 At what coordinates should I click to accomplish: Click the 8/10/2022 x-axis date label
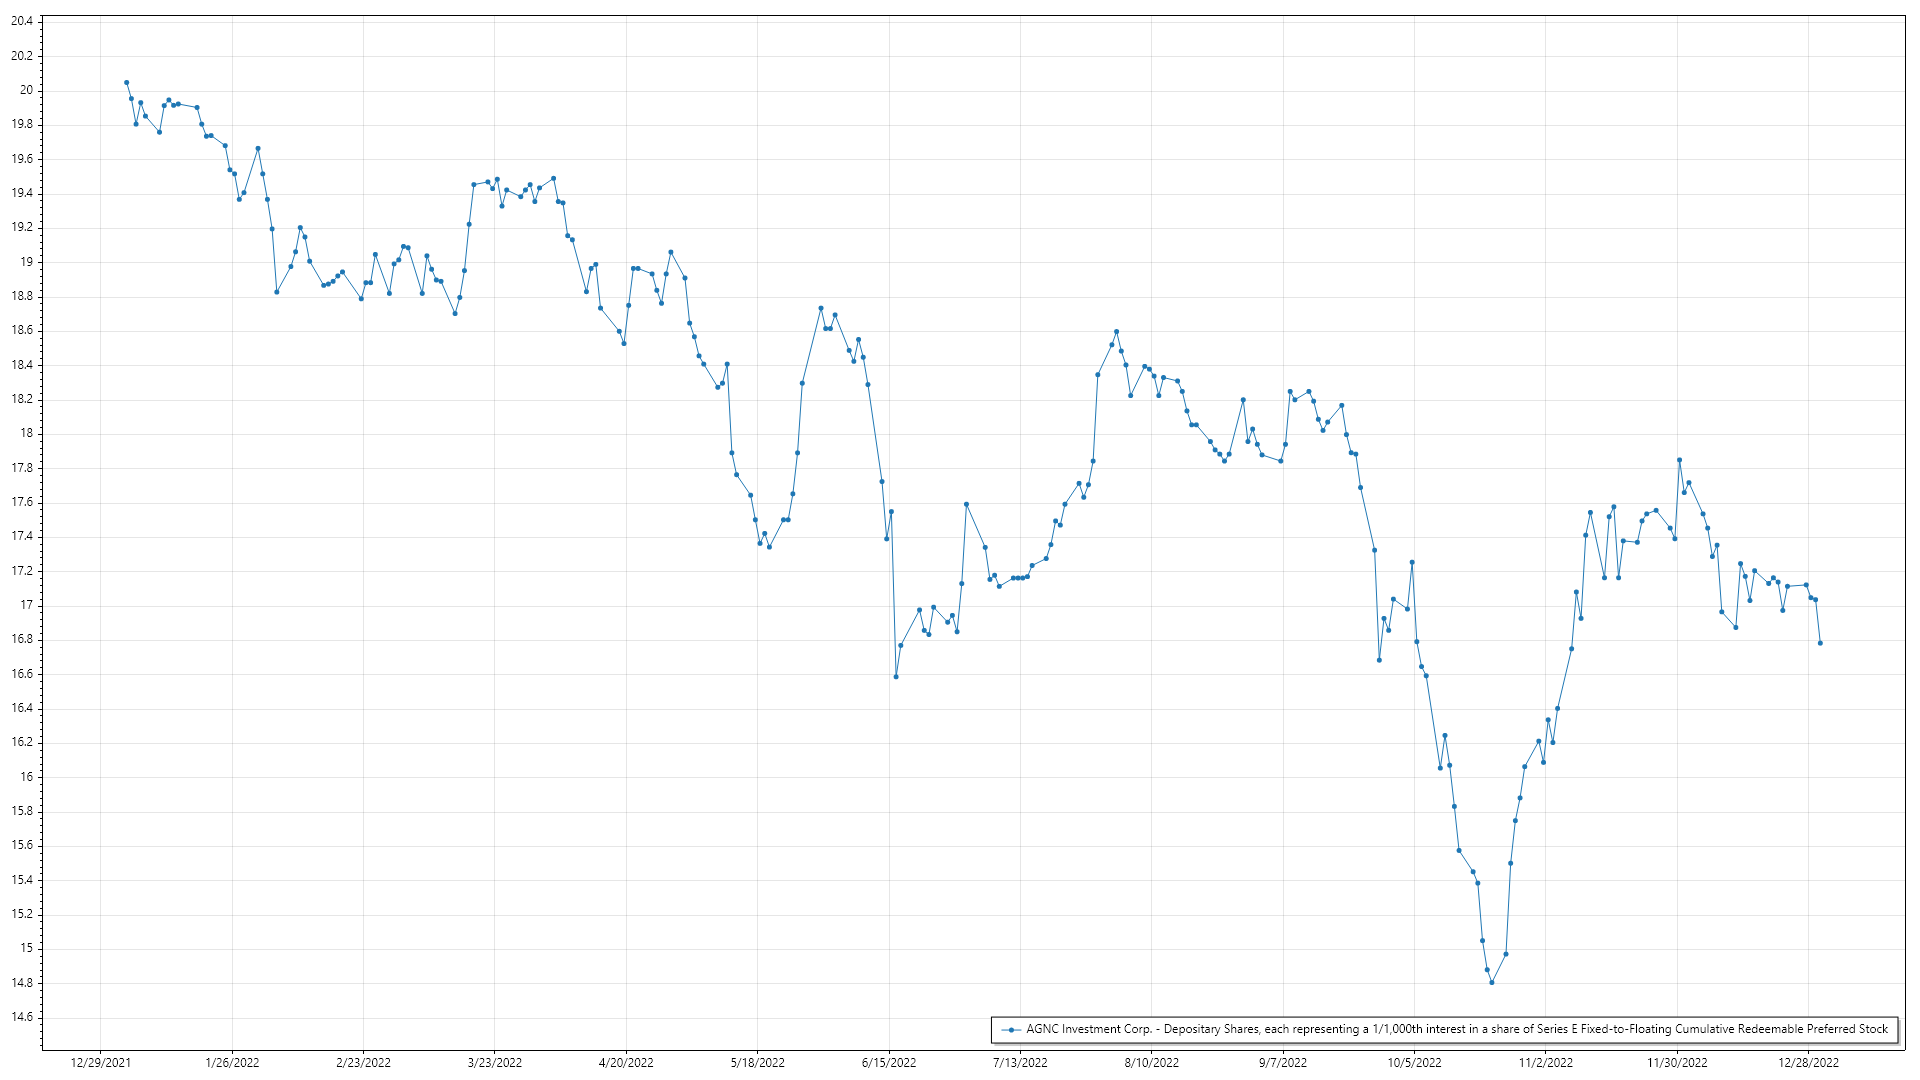pyautogui.click(x=1151, y=1062)
